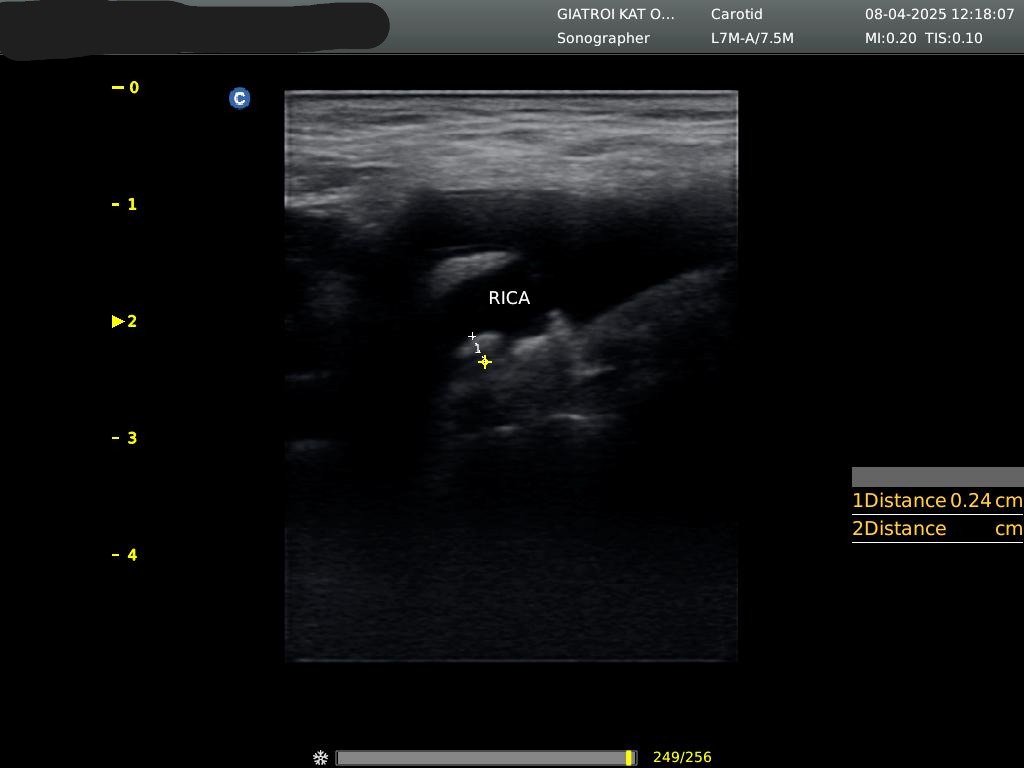
Task: Select the 1Distance 0.24 cm measurement
Action: (x=937, y=501)
